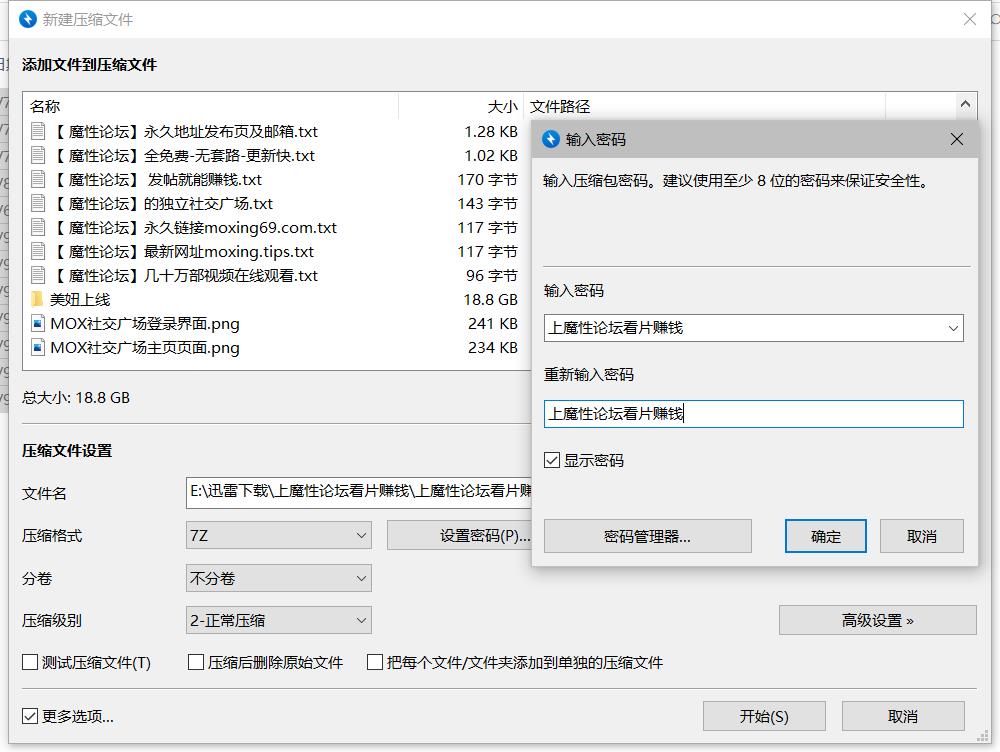Click the 重新输入密码 text field
Screen dimensions: 1000x752
[753, 414]
